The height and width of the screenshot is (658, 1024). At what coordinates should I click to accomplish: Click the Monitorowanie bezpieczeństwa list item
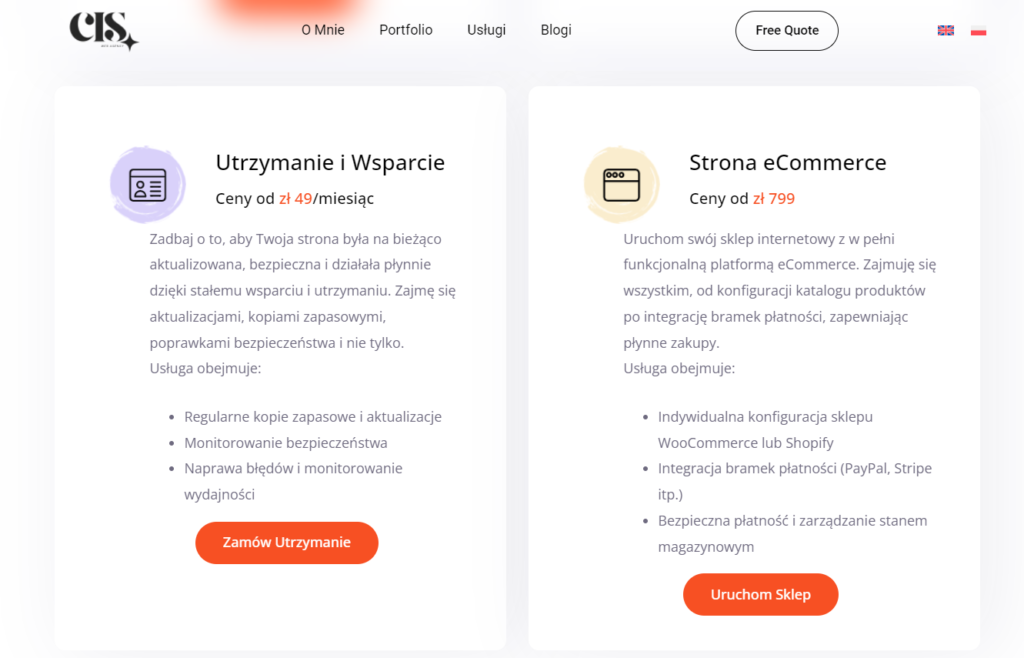coord(285,443)
